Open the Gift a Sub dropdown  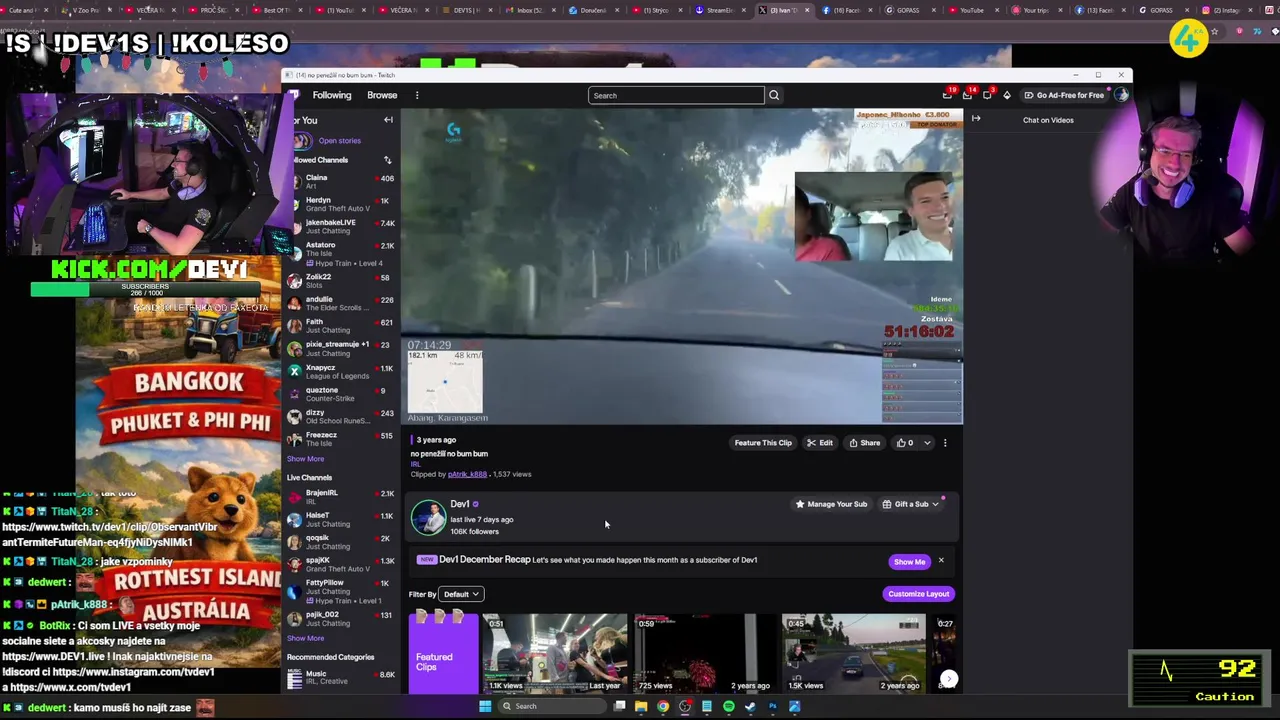(911, 504)
